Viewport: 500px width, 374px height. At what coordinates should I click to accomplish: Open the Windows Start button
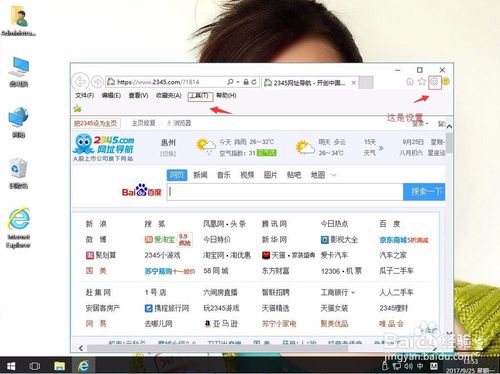pos(11,366)
